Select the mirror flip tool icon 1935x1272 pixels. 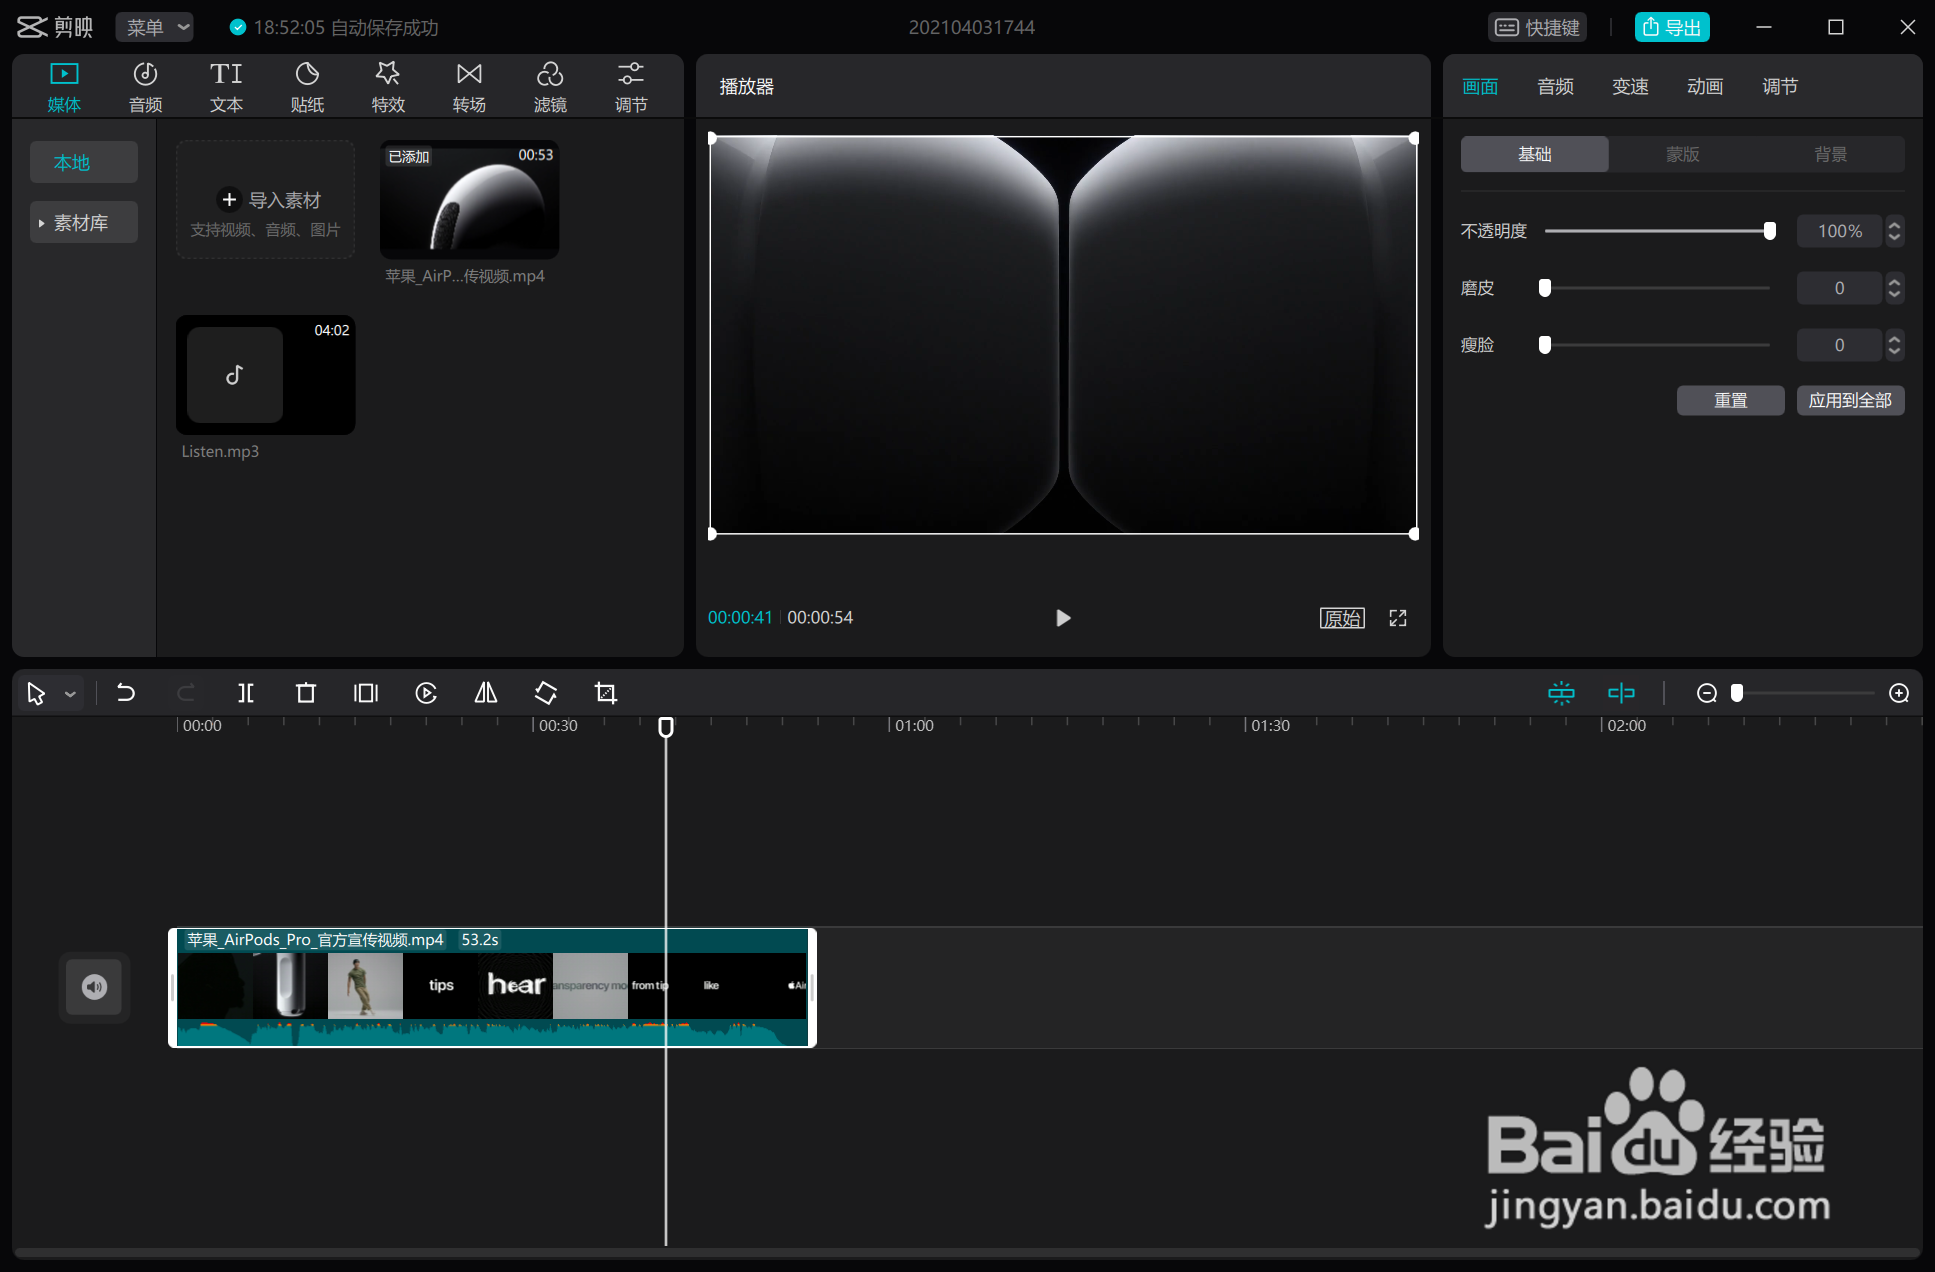[x=486, y=693]
